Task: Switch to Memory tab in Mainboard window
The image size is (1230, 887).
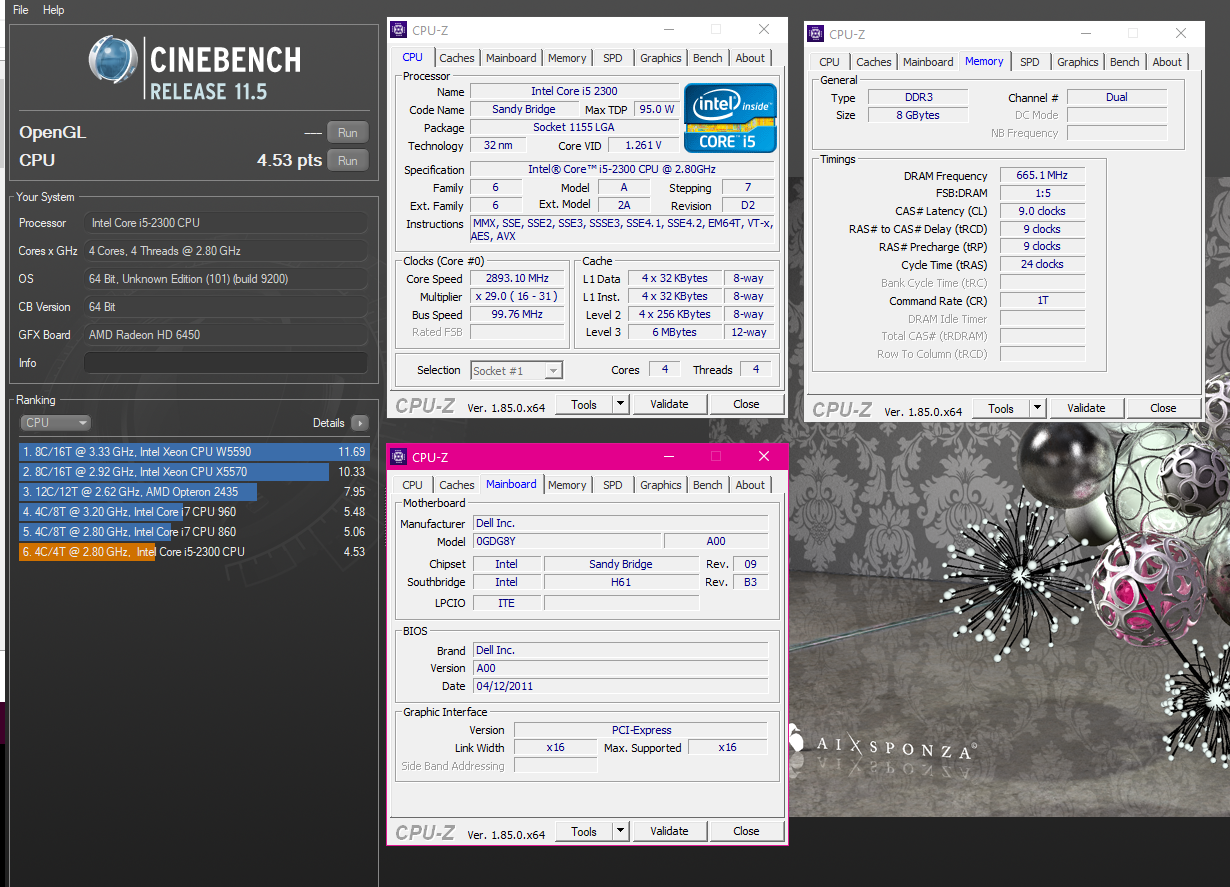Action: (567, 485)
